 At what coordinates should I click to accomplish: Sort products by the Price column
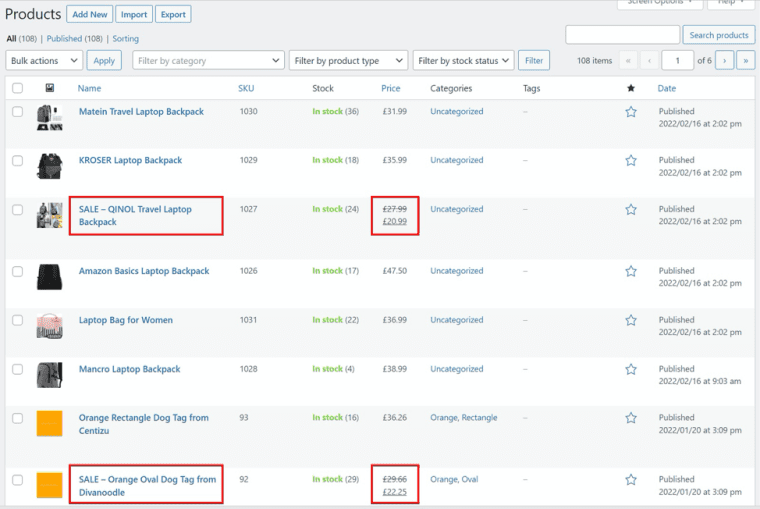tap(391, 88)
